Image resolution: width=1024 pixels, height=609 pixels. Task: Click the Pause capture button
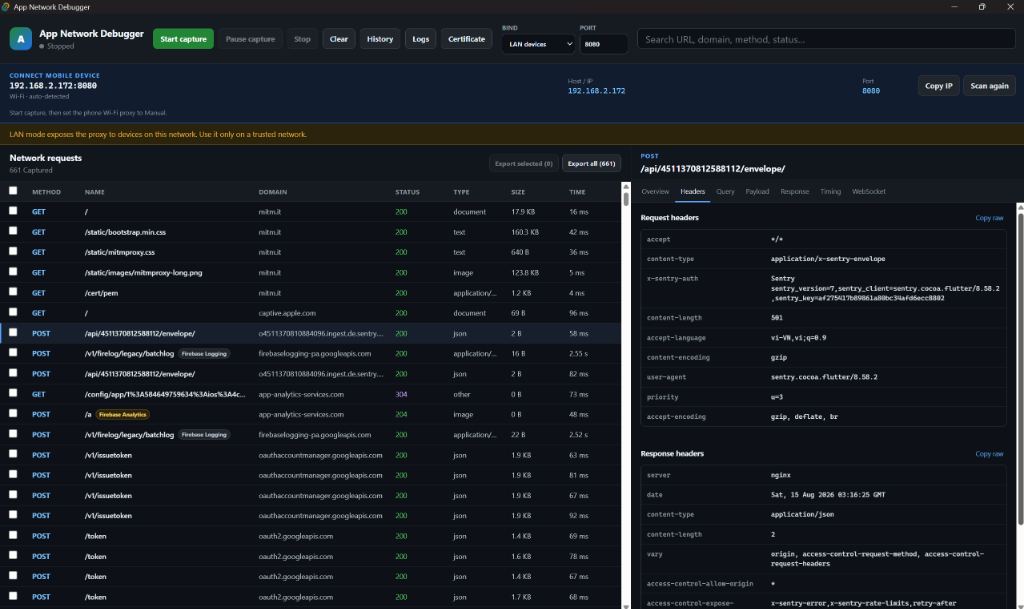click(250, 39)
